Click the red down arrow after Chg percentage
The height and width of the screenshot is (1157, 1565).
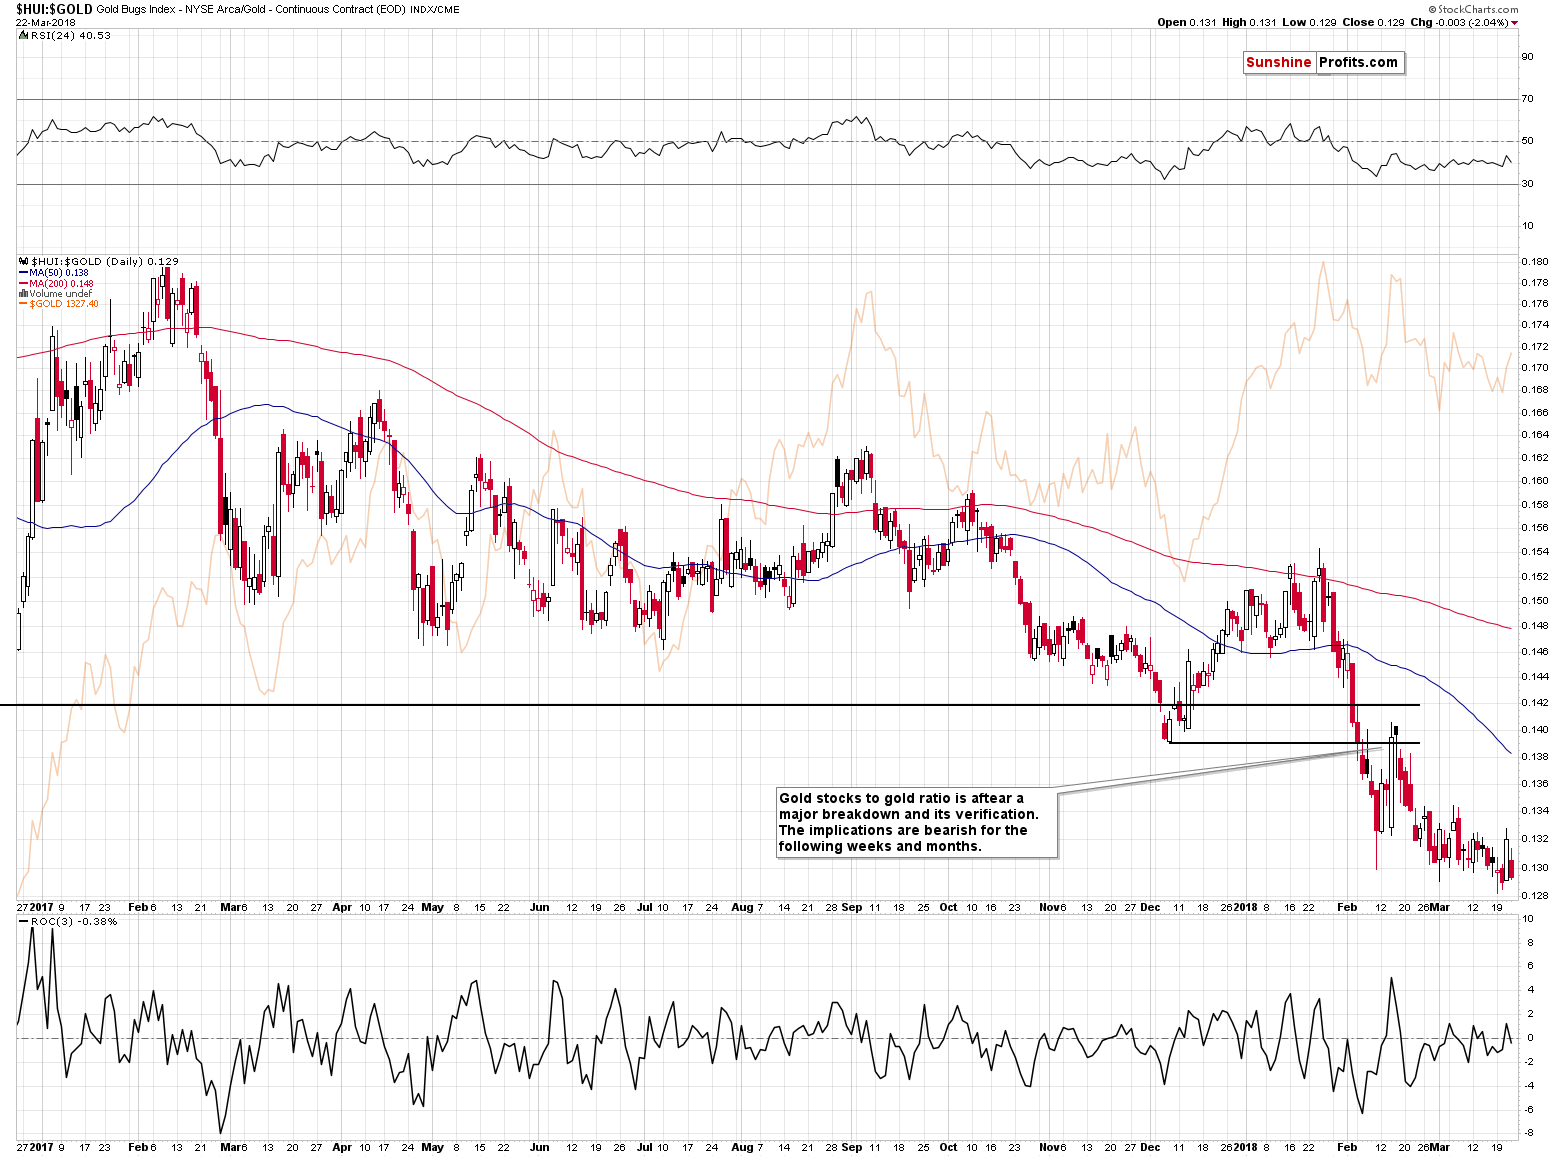[1515, 22]
